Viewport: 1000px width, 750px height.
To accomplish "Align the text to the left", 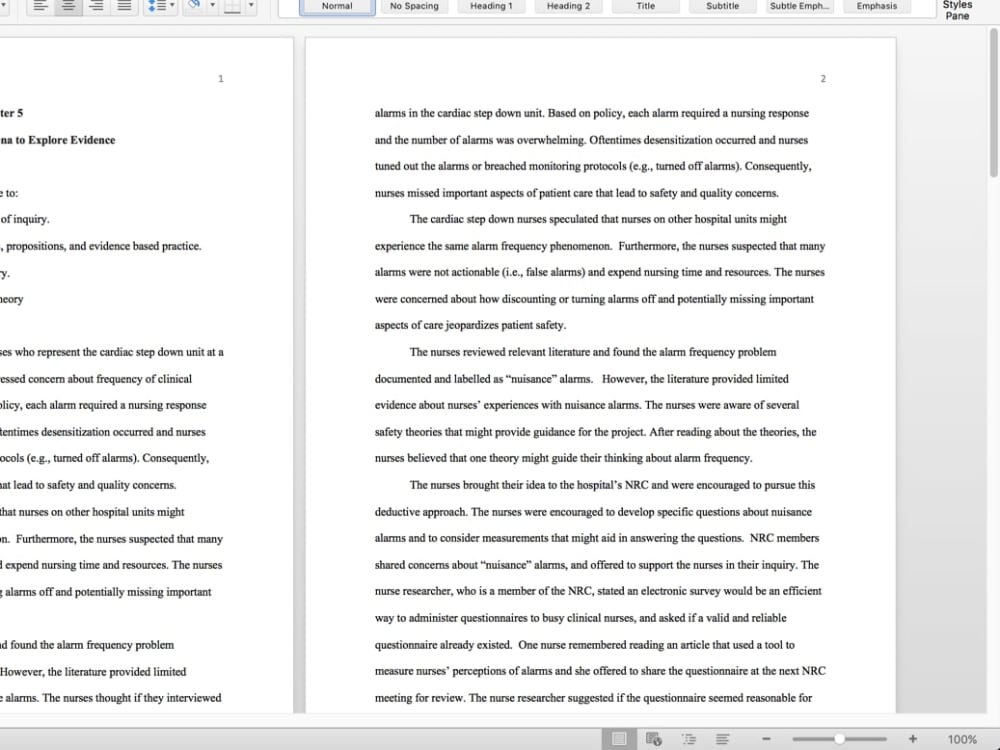I will point(40,7).
